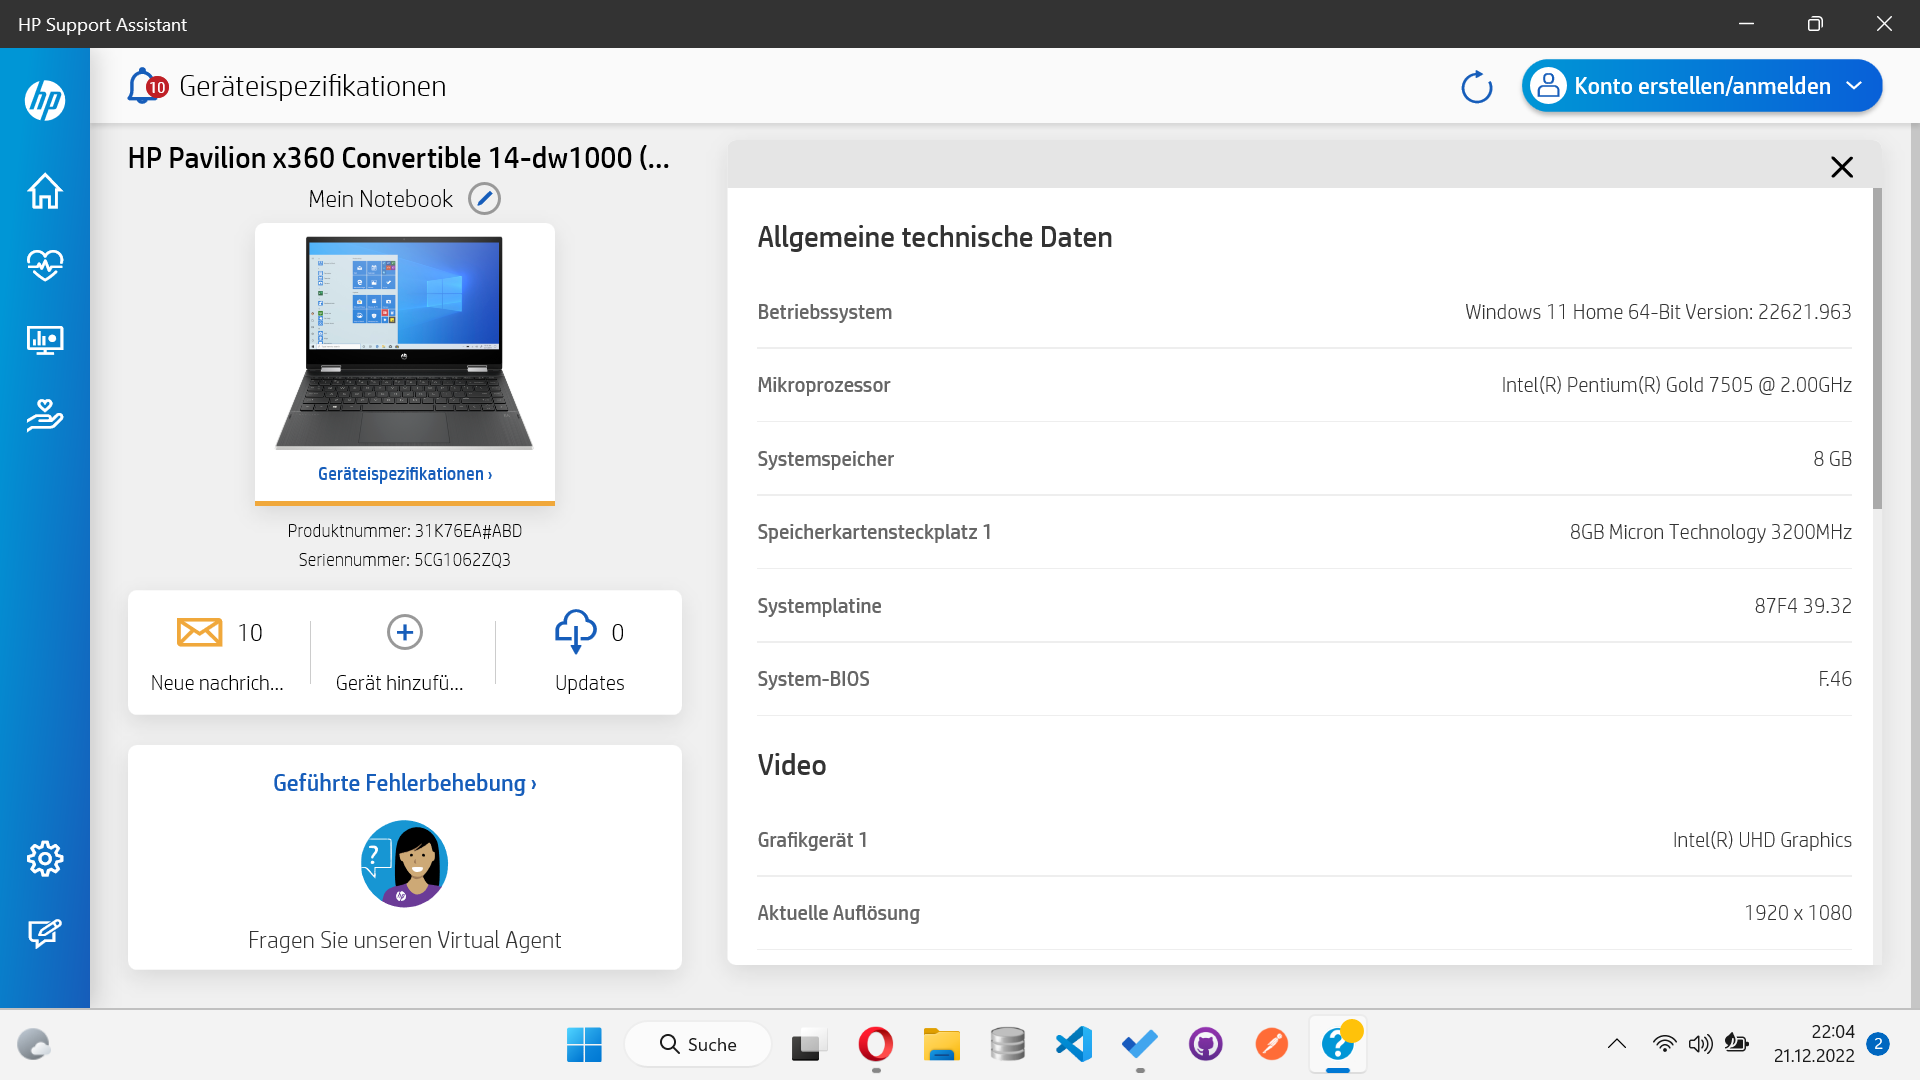Open the settings gear in sidebar
Viewport: 1920px width, 1080px height.
pos(45,858)
